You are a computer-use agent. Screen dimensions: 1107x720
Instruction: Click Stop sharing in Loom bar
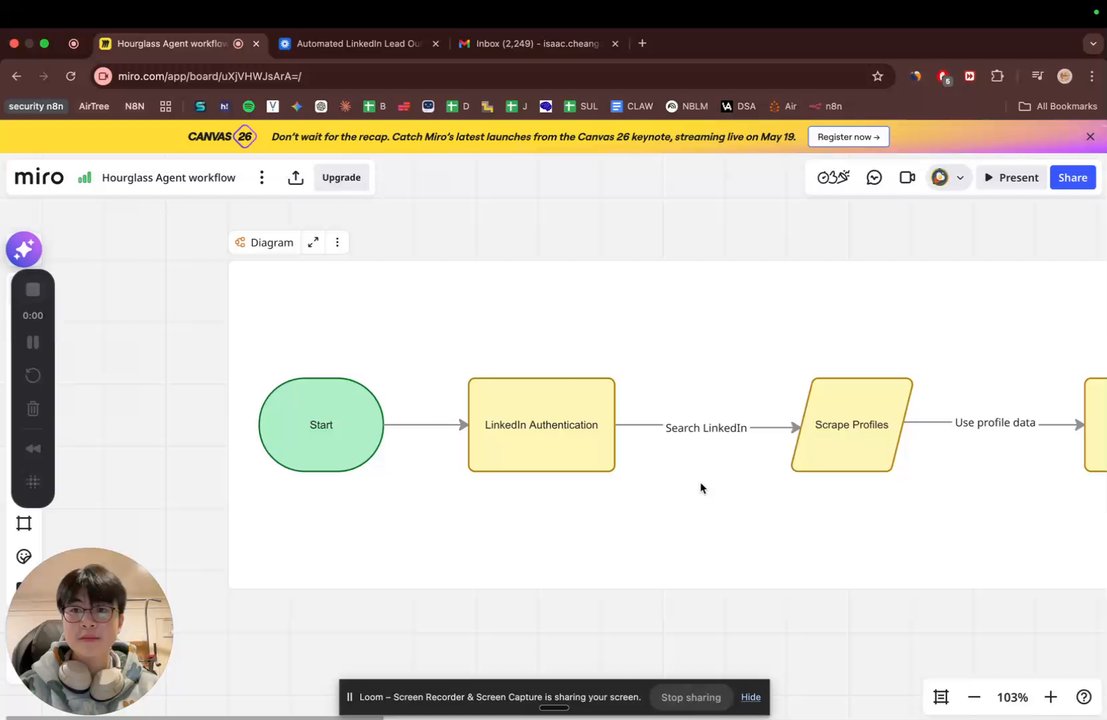[690, 697]
